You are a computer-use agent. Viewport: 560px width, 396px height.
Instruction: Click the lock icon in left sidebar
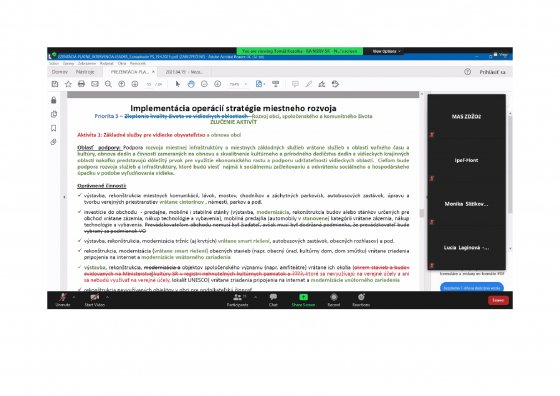(54, 100)
